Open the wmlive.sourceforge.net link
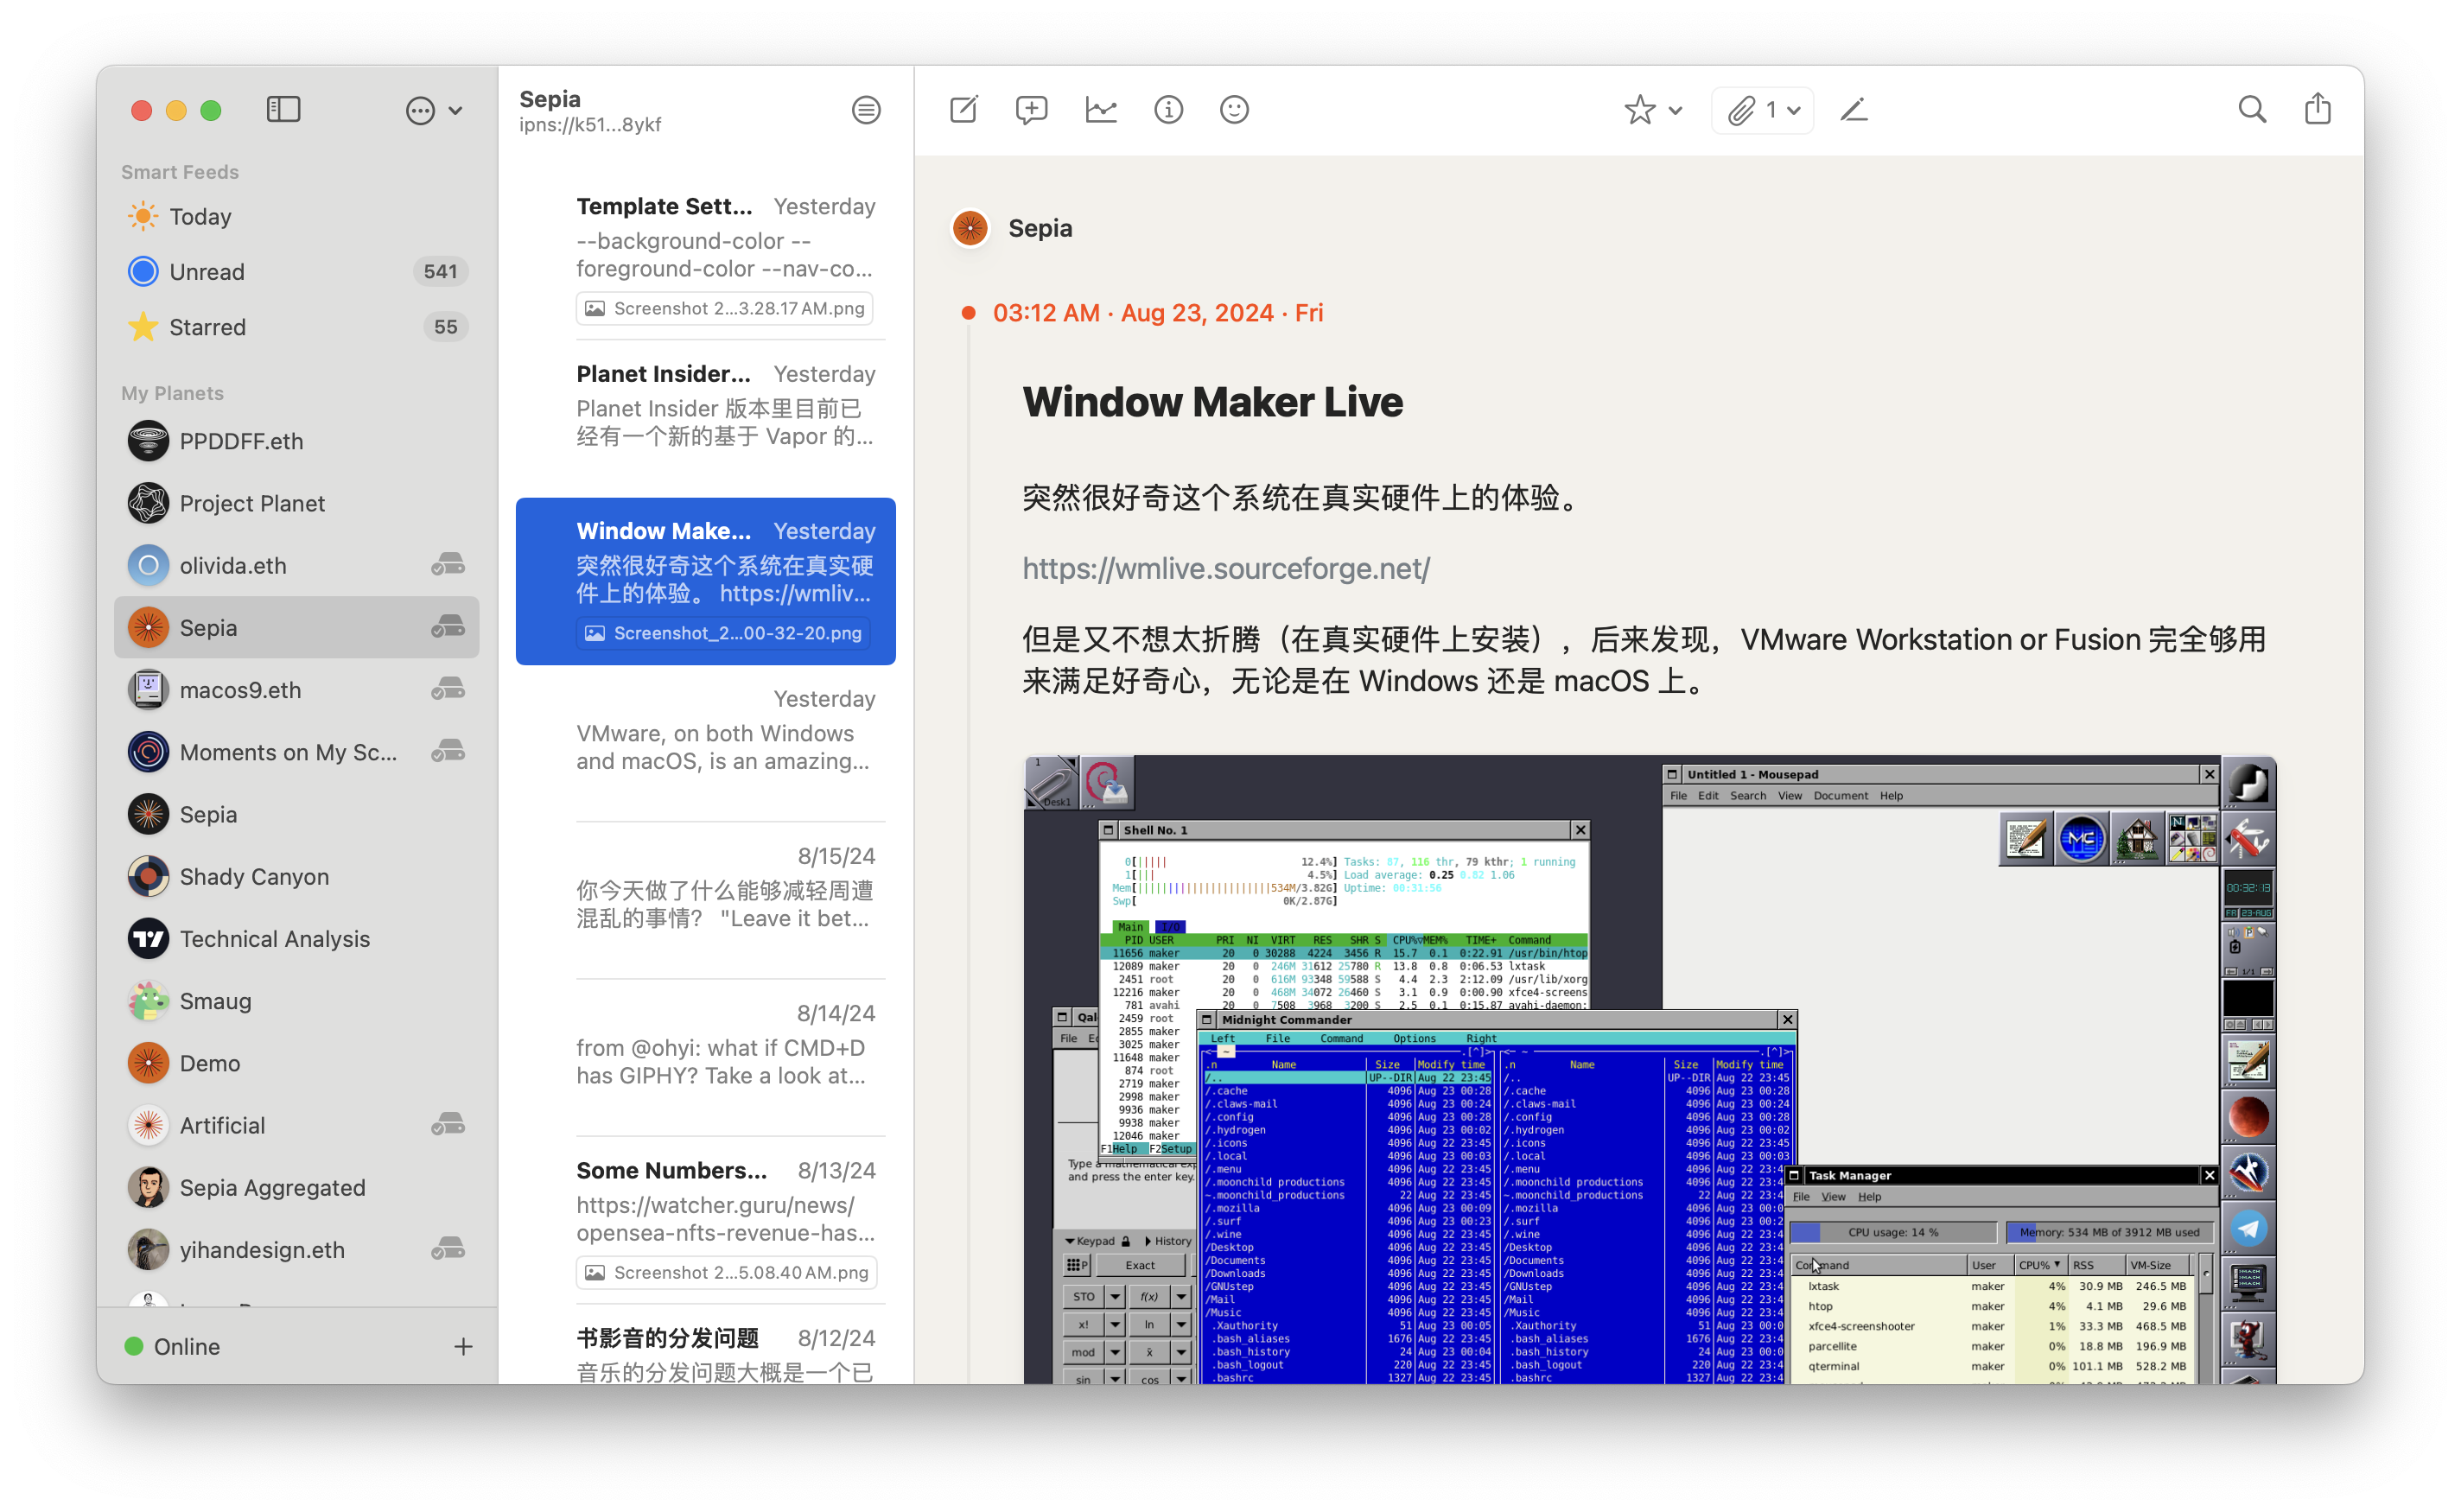This screenshot has width=2461, height=1512. click(x=1225, y=568)
